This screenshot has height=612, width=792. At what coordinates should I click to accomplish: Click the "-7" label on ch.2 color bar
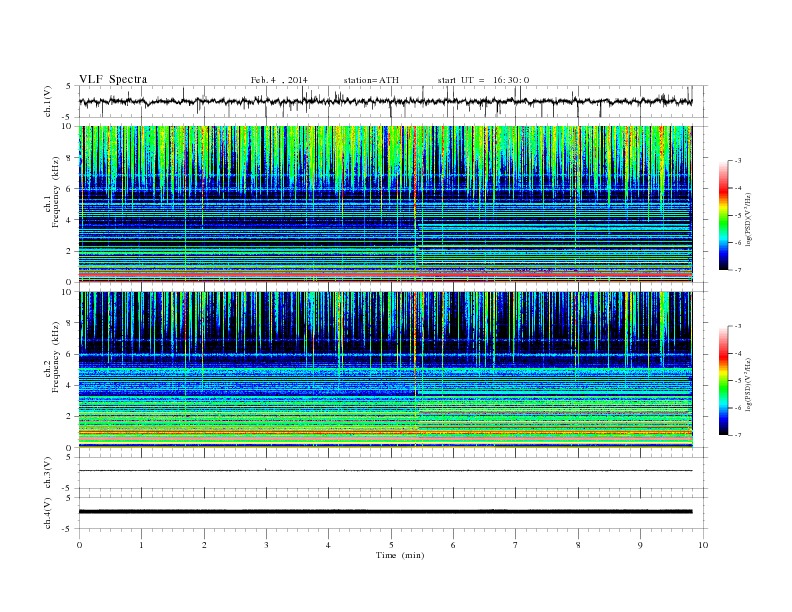point(737,435)
